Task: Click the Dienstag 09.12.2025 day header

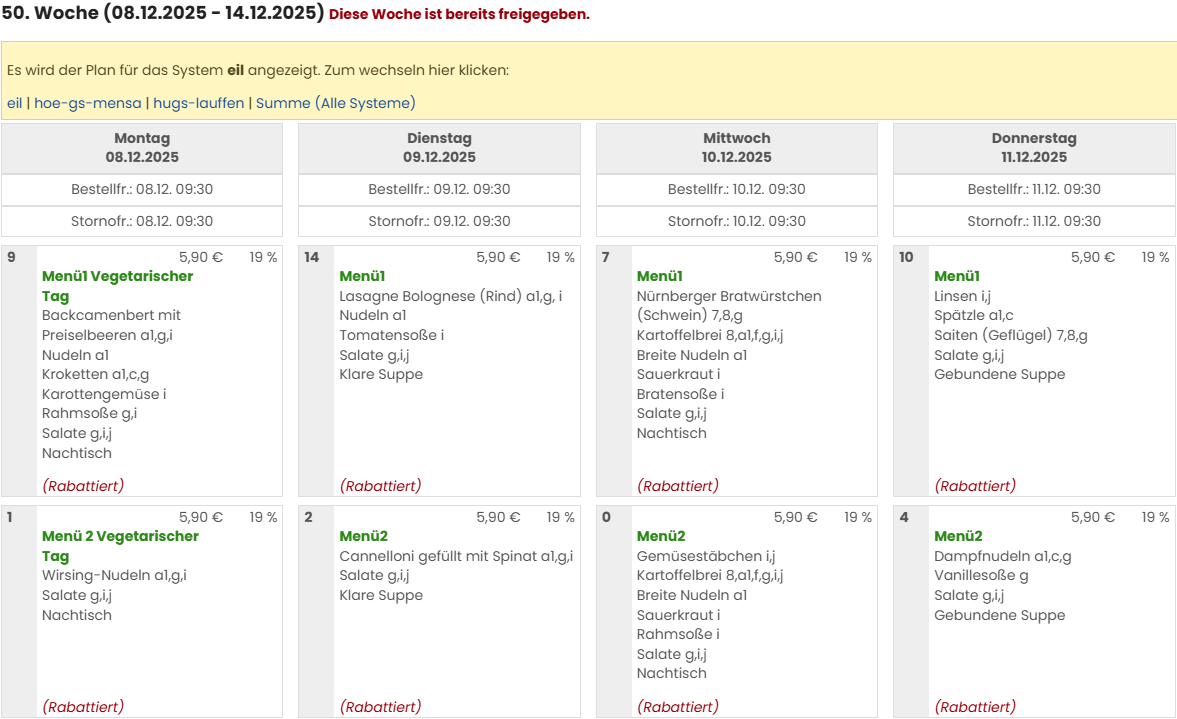Action: (439, 148)
